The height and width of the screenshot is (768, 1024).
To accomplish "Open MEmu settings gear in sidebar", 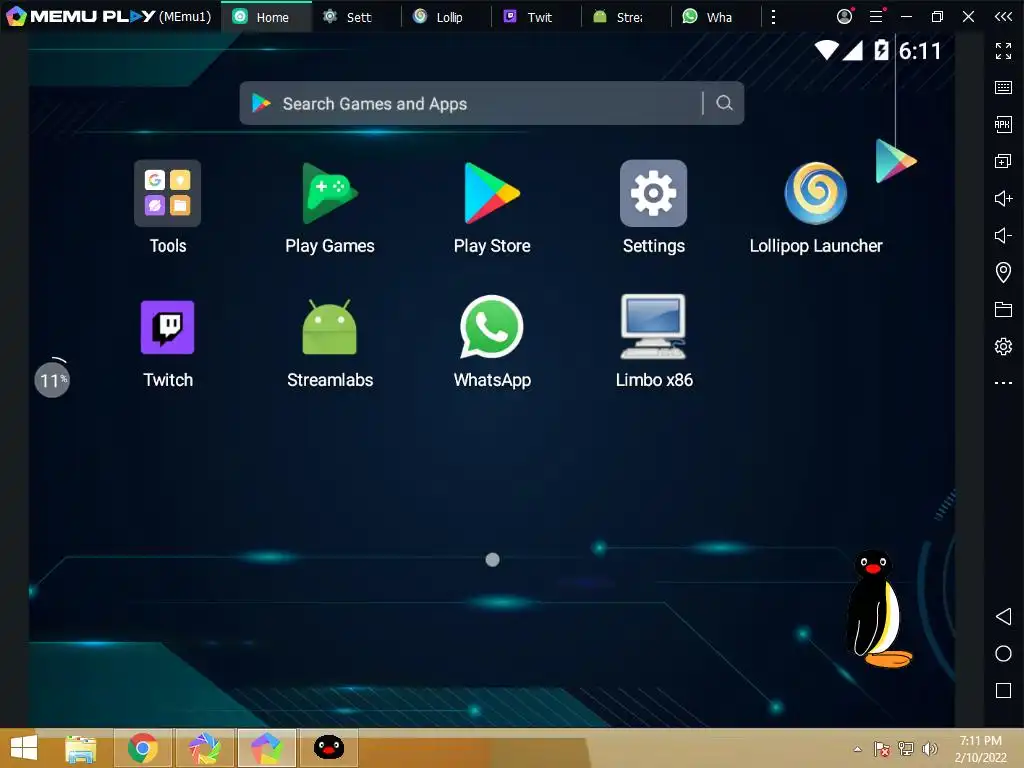I will (1003, 346).
